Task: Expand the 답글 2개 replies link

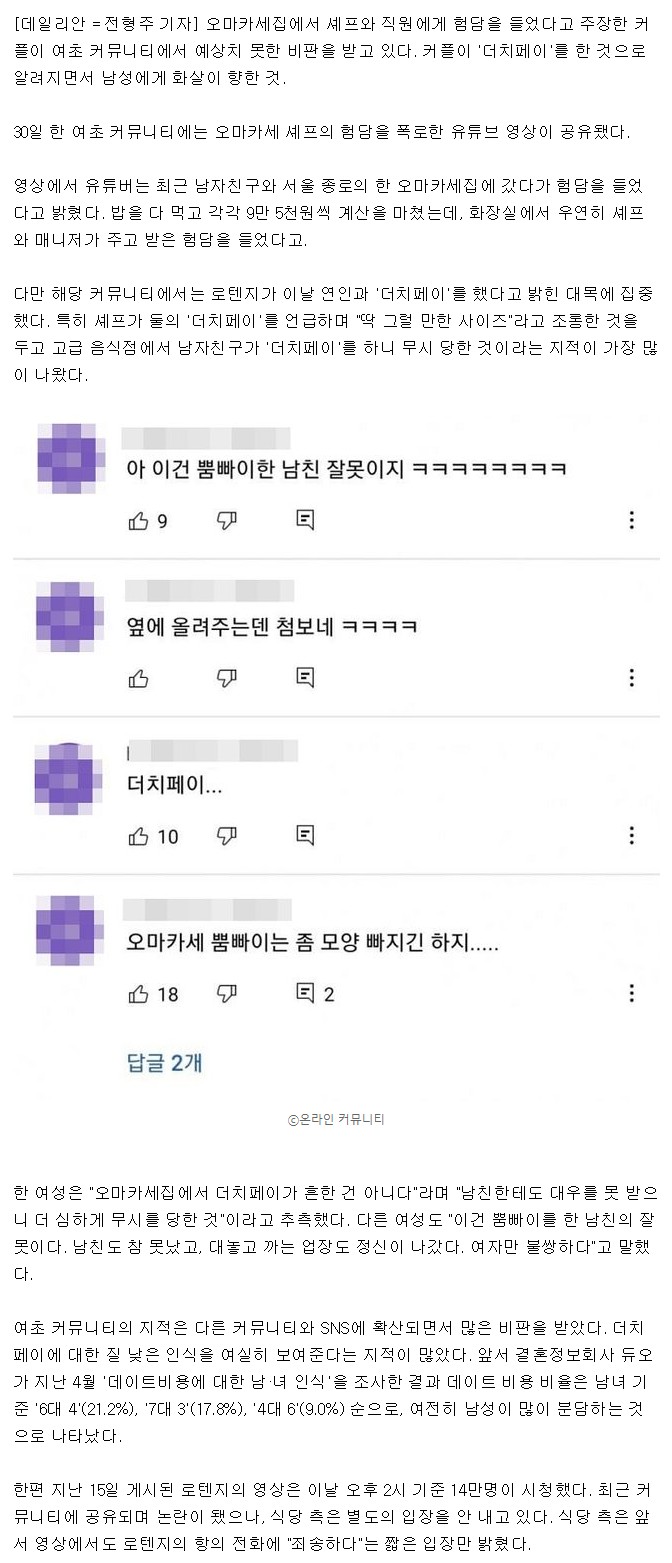Action: pyautogui.click(x=164, y=1062)
